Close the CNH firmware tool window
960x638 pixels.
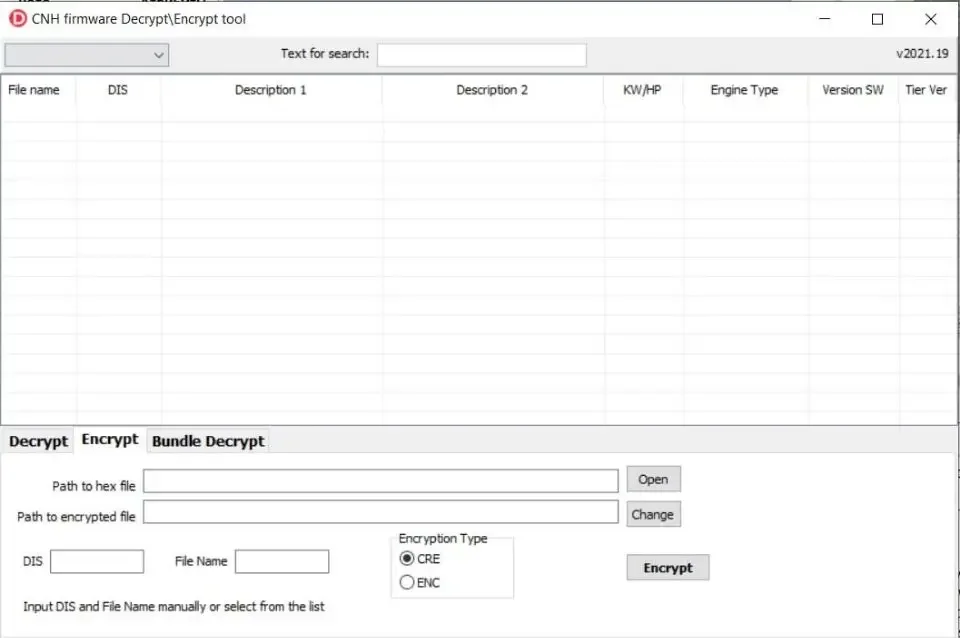click(x=931, y=19)
